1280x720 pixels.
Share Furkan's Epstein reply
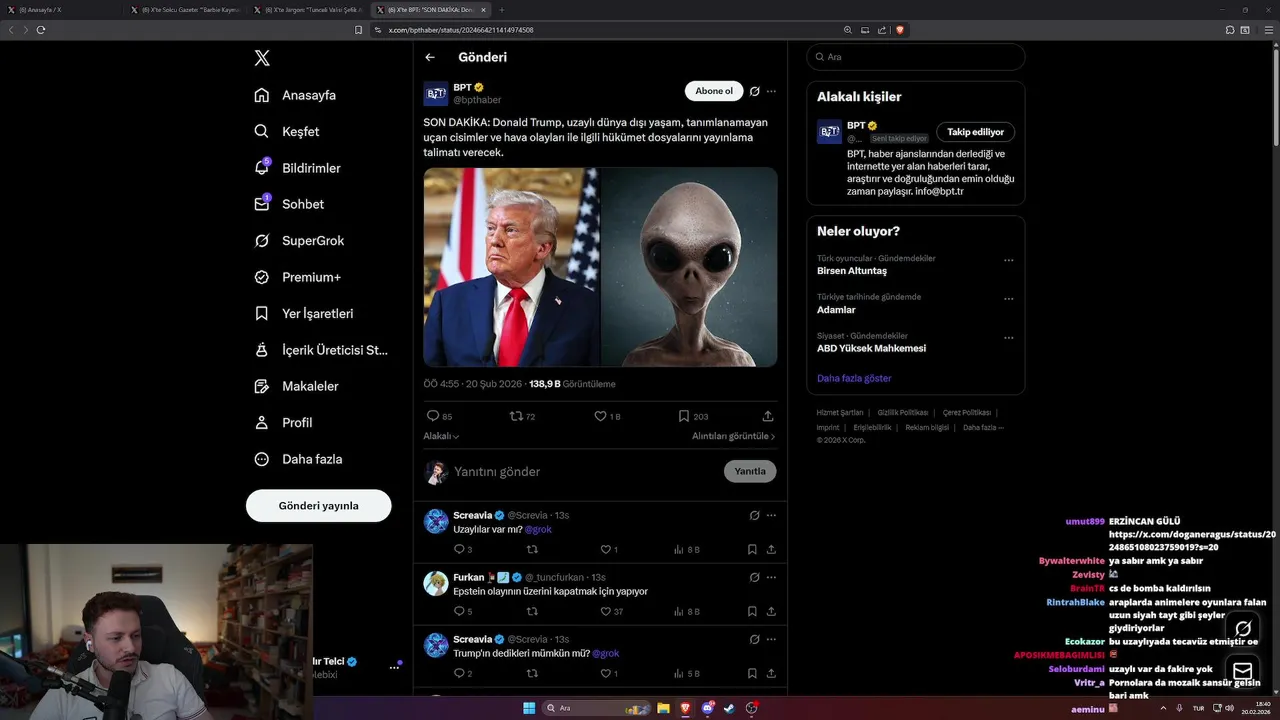(x=771, y=611)
